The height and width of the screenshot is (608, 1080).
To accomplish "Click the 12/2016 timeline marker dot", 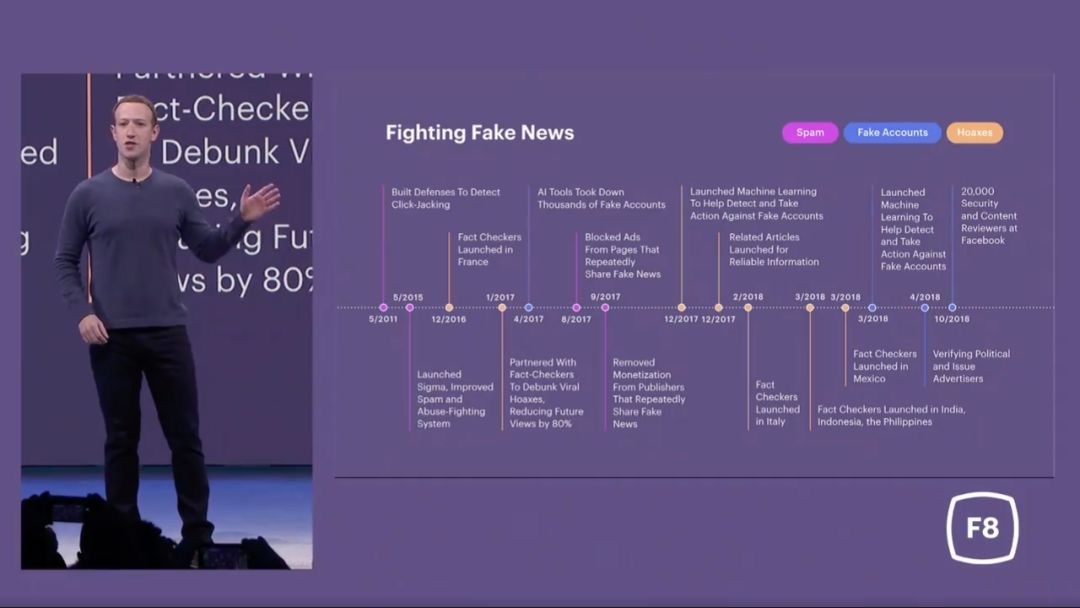I will (x=449, y=308).
